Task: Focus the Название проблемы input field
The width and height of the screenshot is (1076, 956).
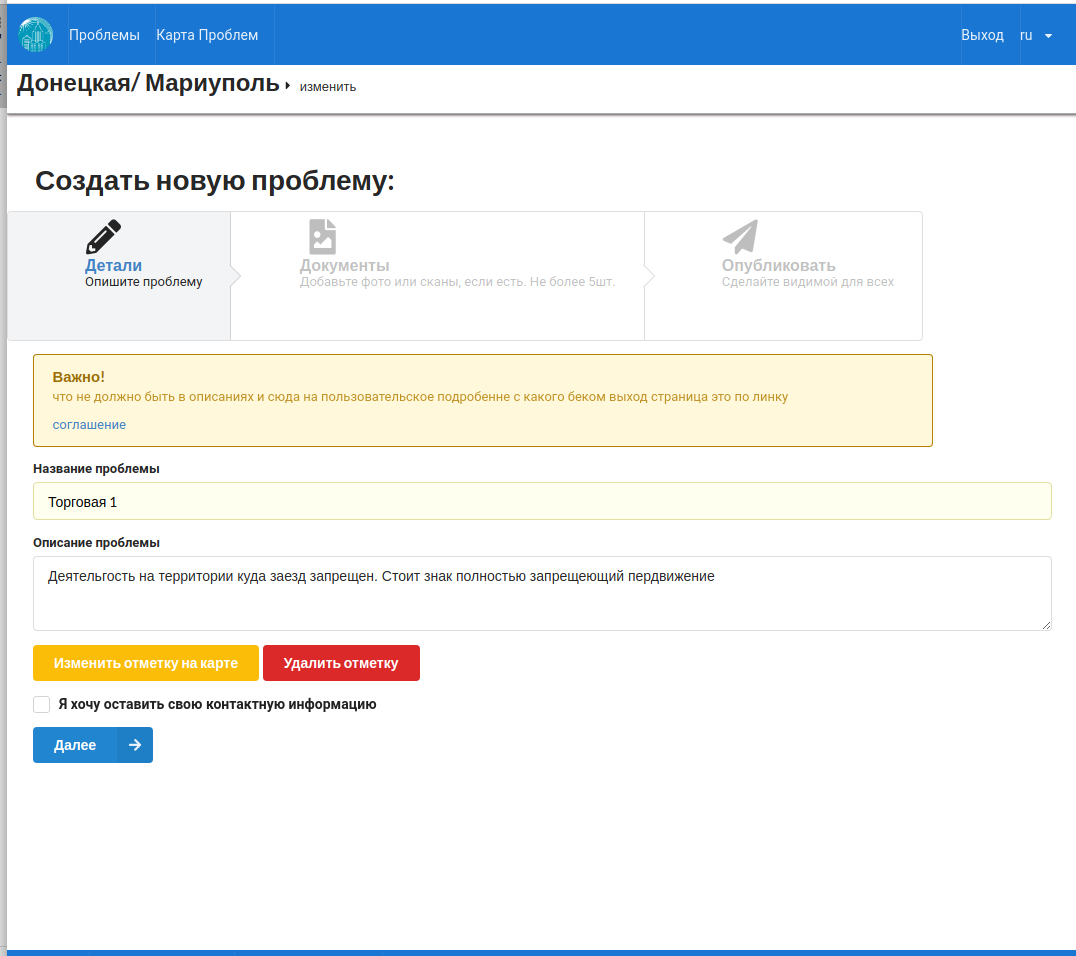Action: (542, 501)
